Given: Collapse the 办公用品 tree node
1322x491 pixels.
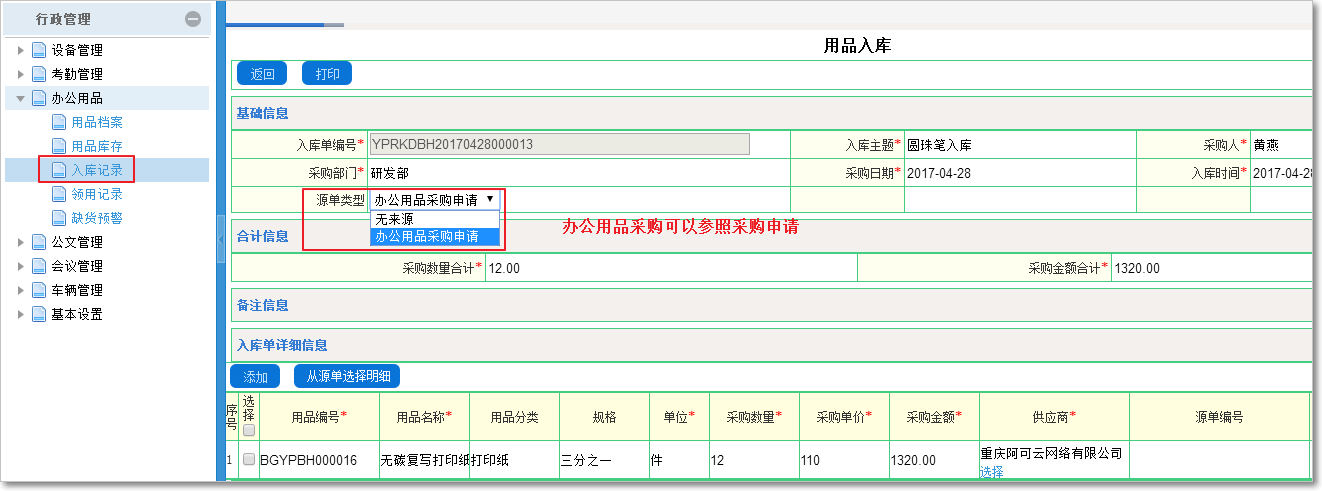Looking at the screenshot, I should [x=21, y=98].
